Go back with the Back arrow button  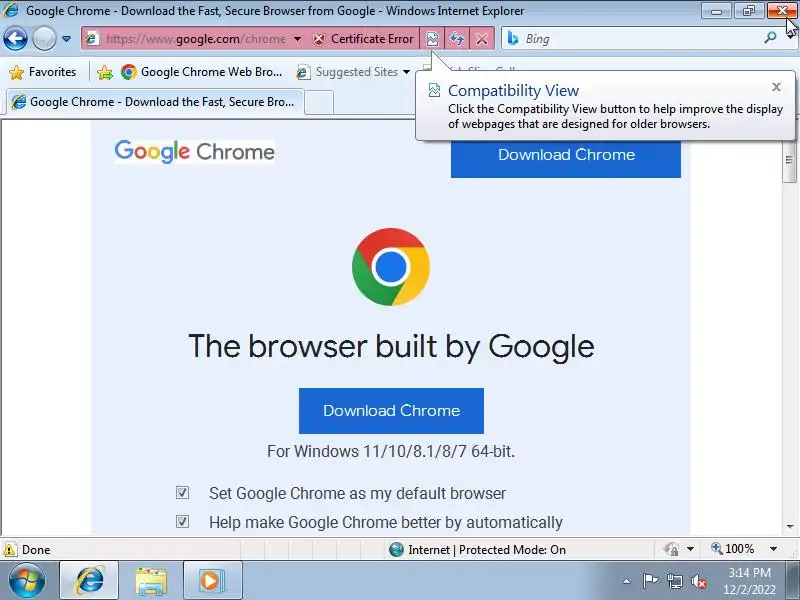15,39
